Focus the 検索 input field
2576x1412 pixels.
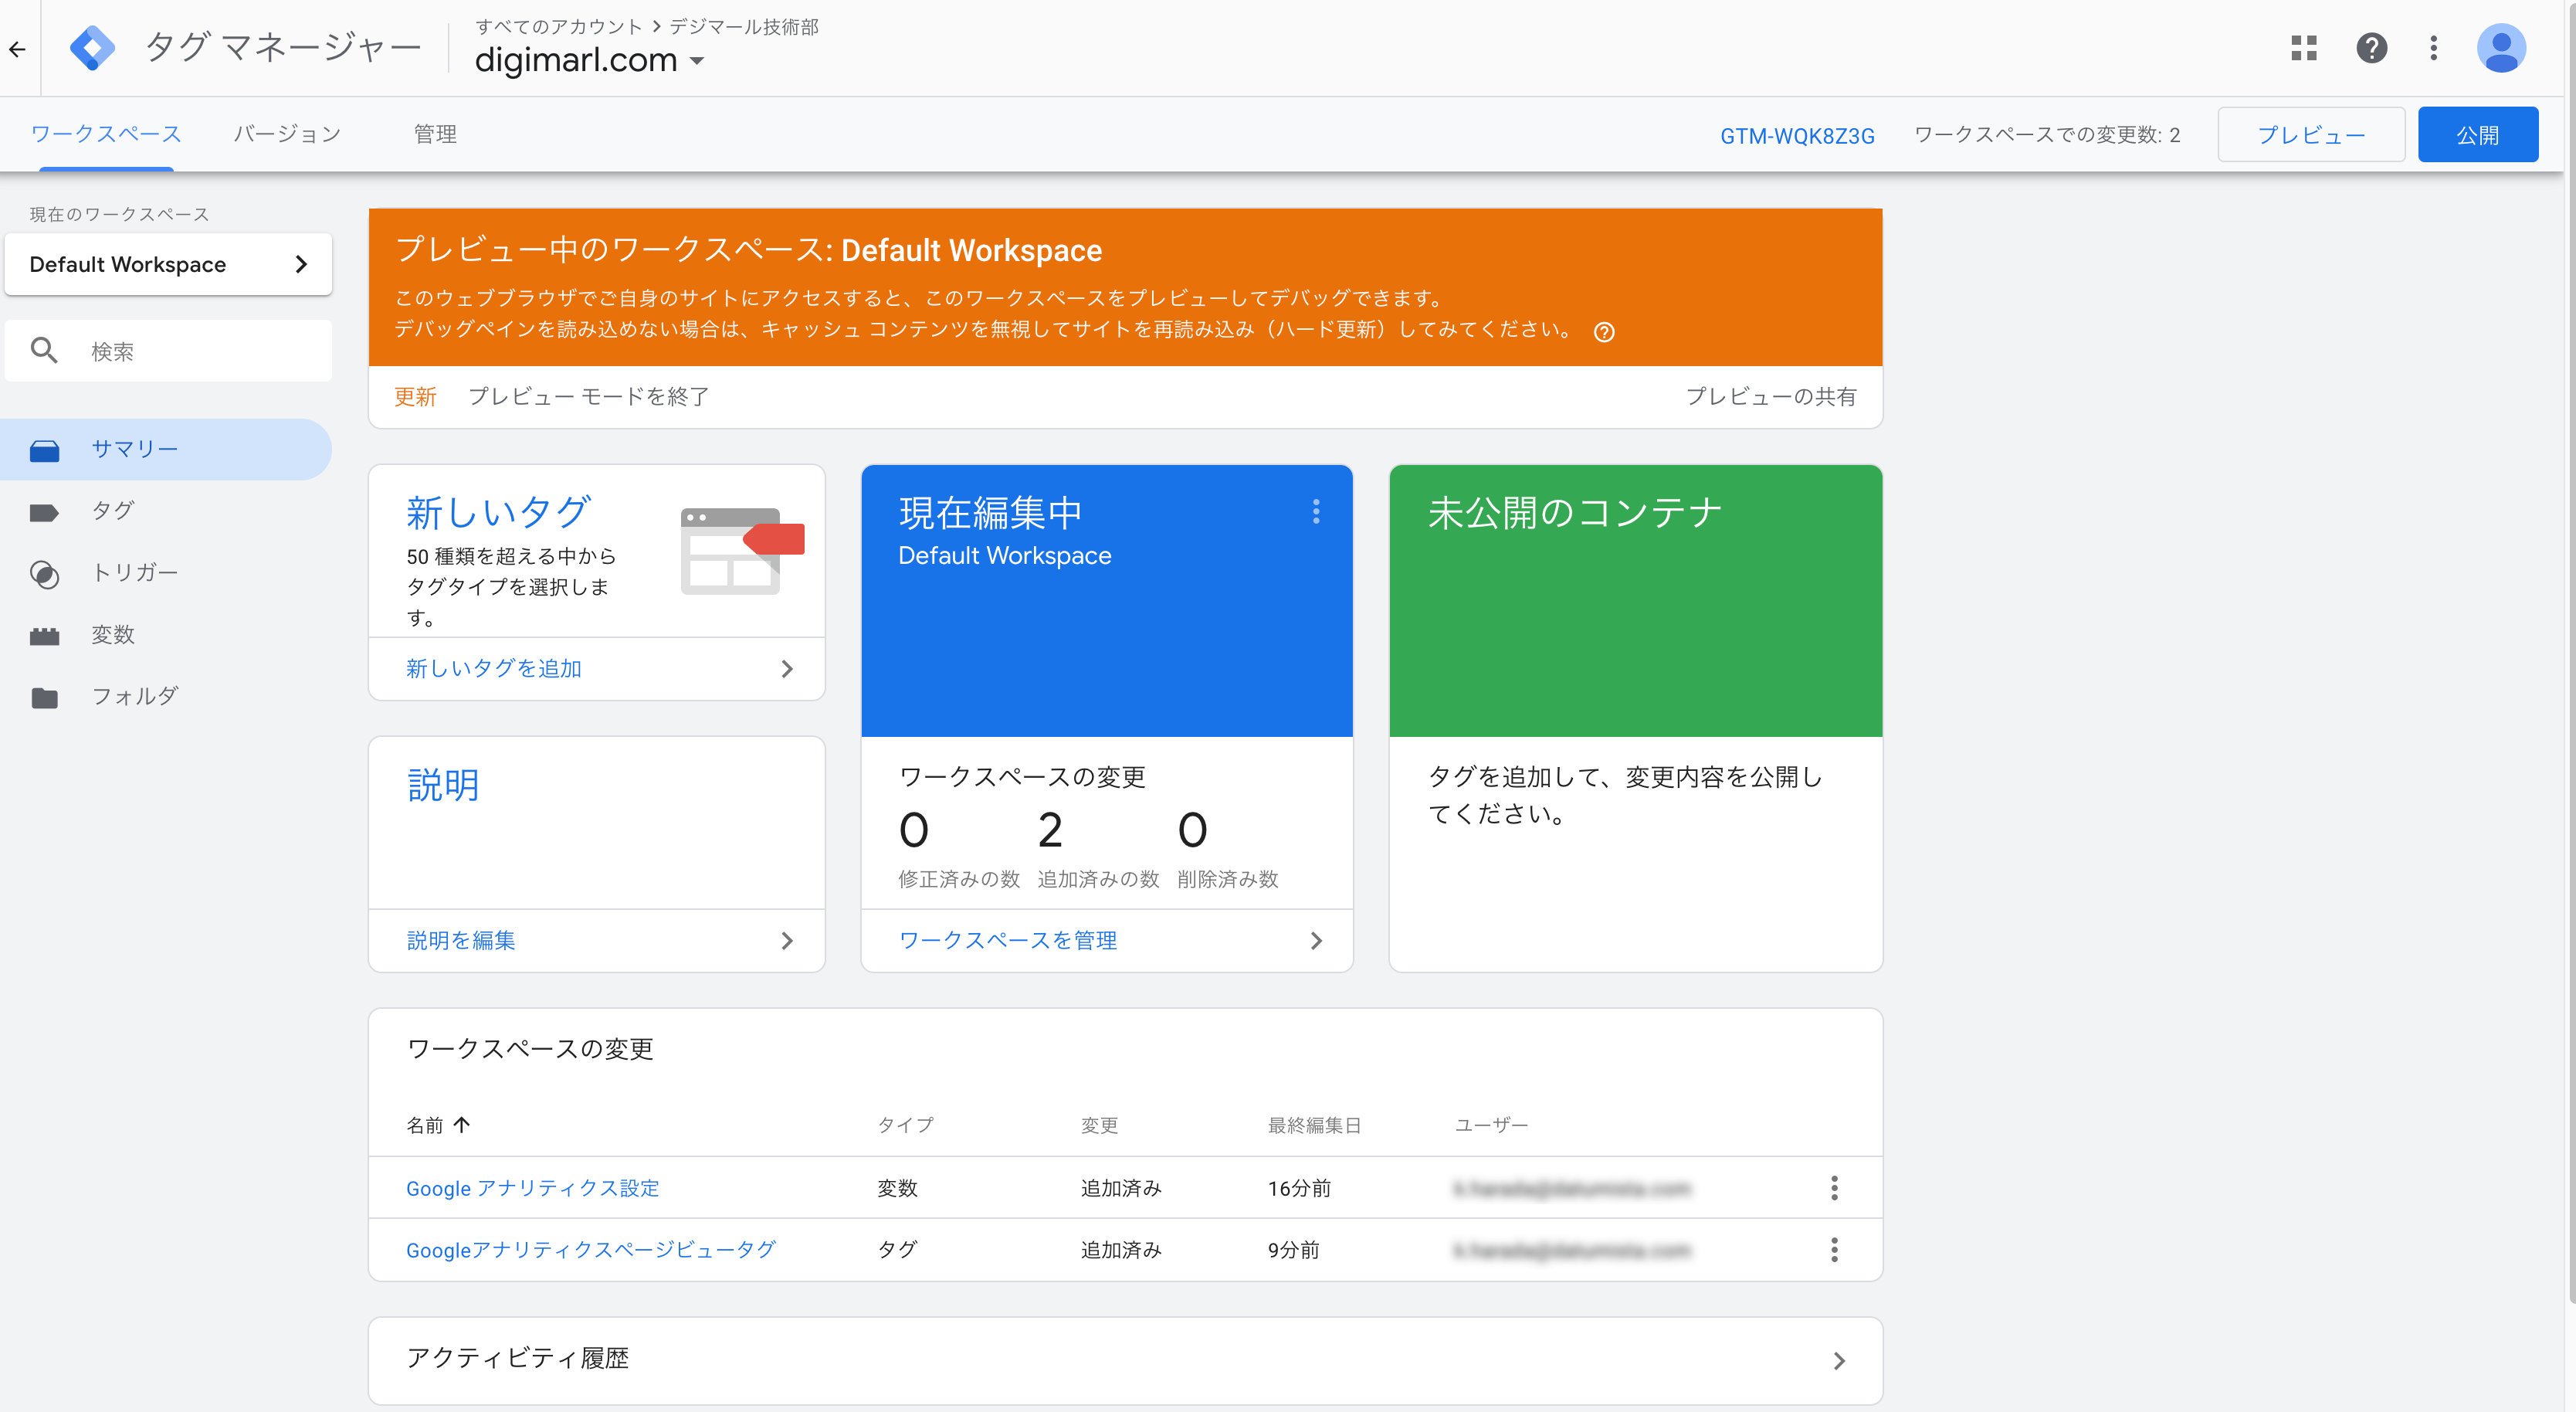(x=168, y=351)
